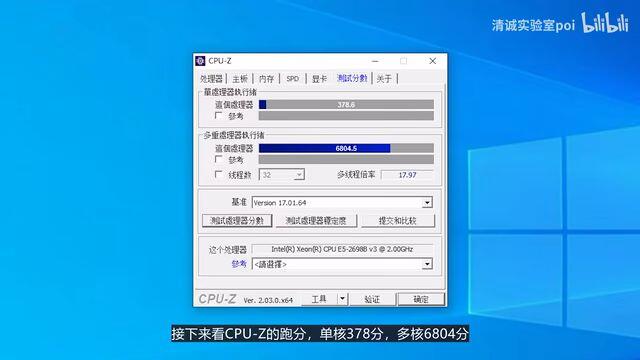Close the CPU-Z window
This screenshot has height=360, width=640.
[x=433, y=61]
